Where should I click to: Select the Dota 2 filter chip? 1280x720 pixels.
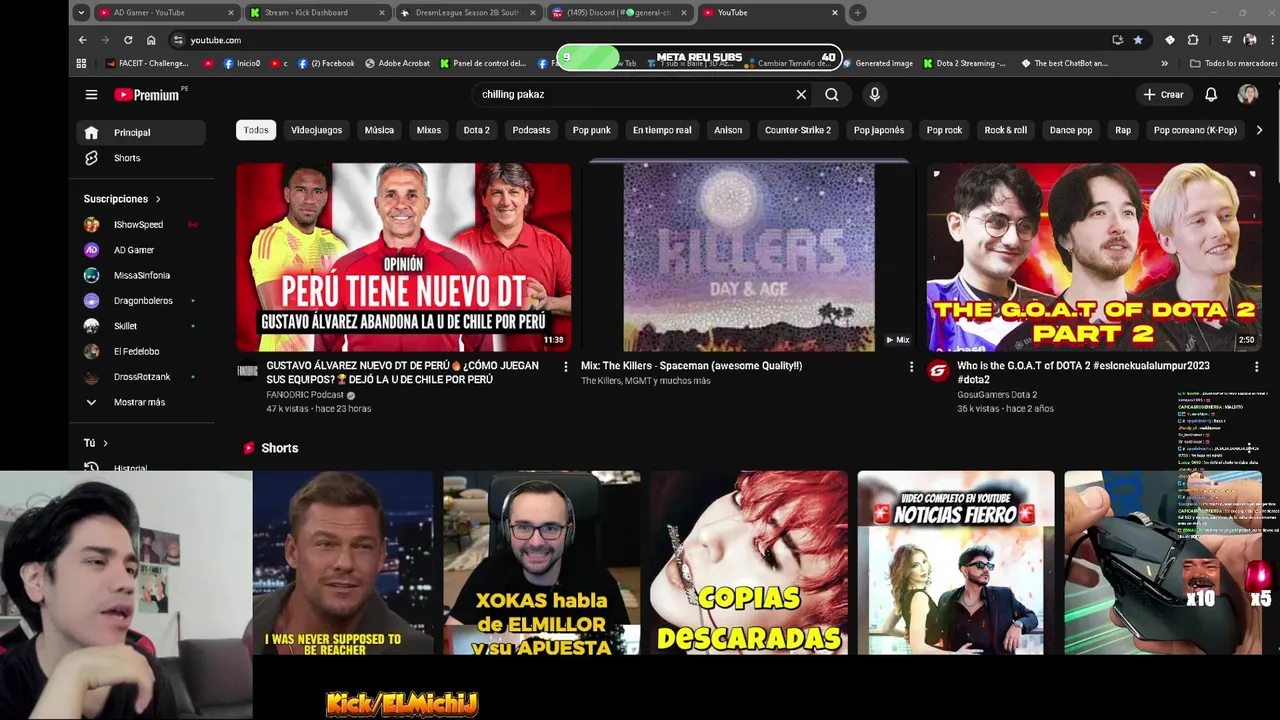(x=477, y=130)
